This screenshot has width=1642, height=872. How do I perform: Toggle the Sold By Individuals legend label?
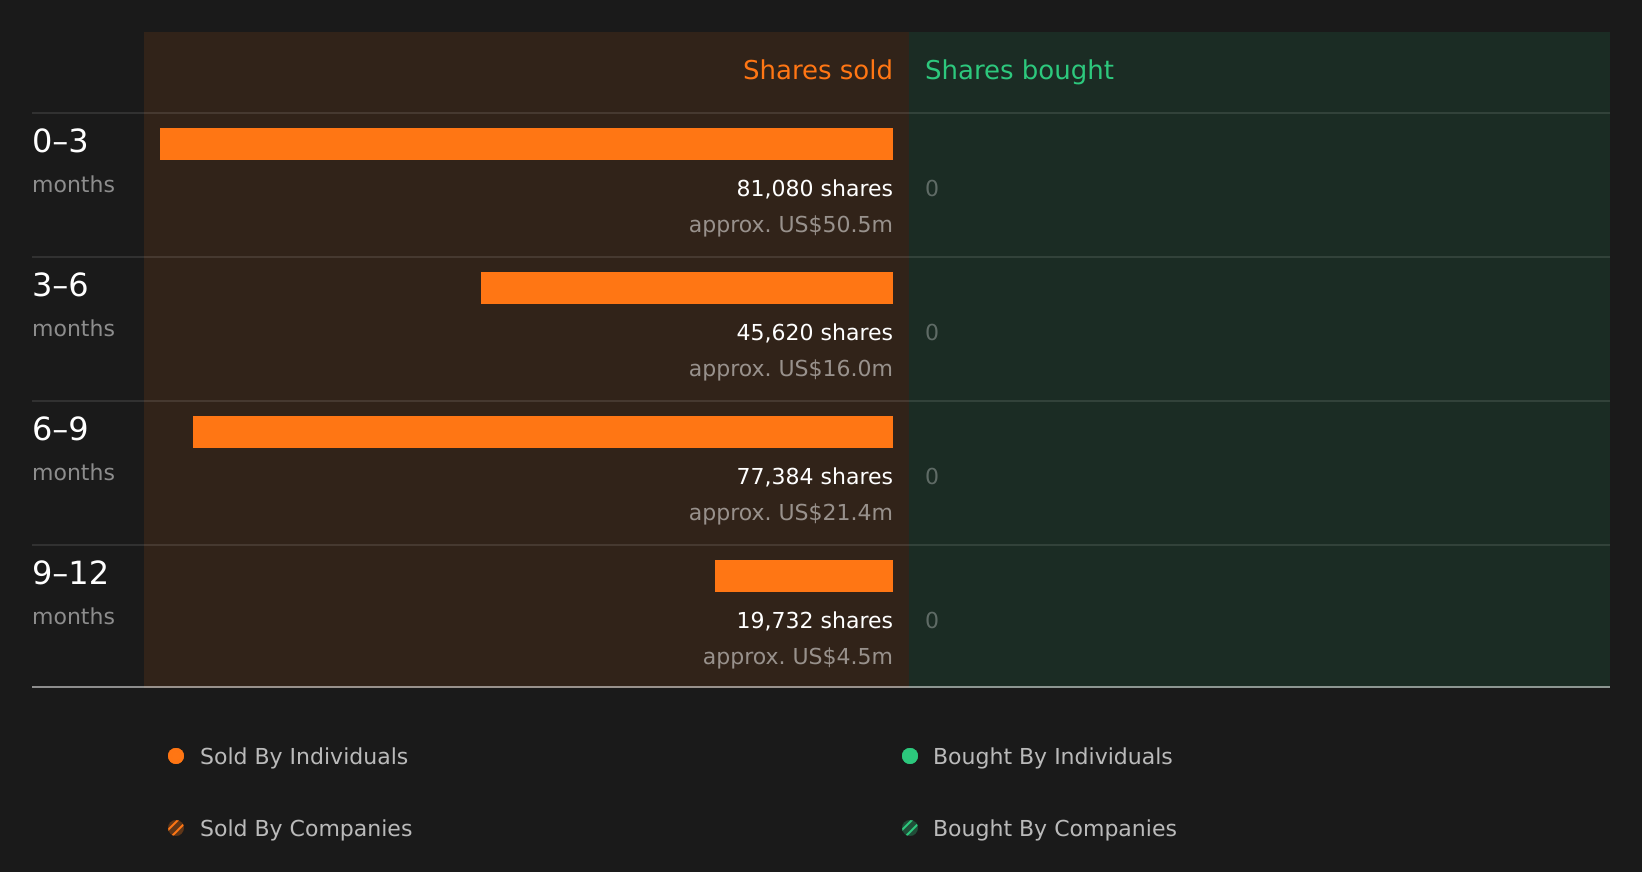coord(304,757)
